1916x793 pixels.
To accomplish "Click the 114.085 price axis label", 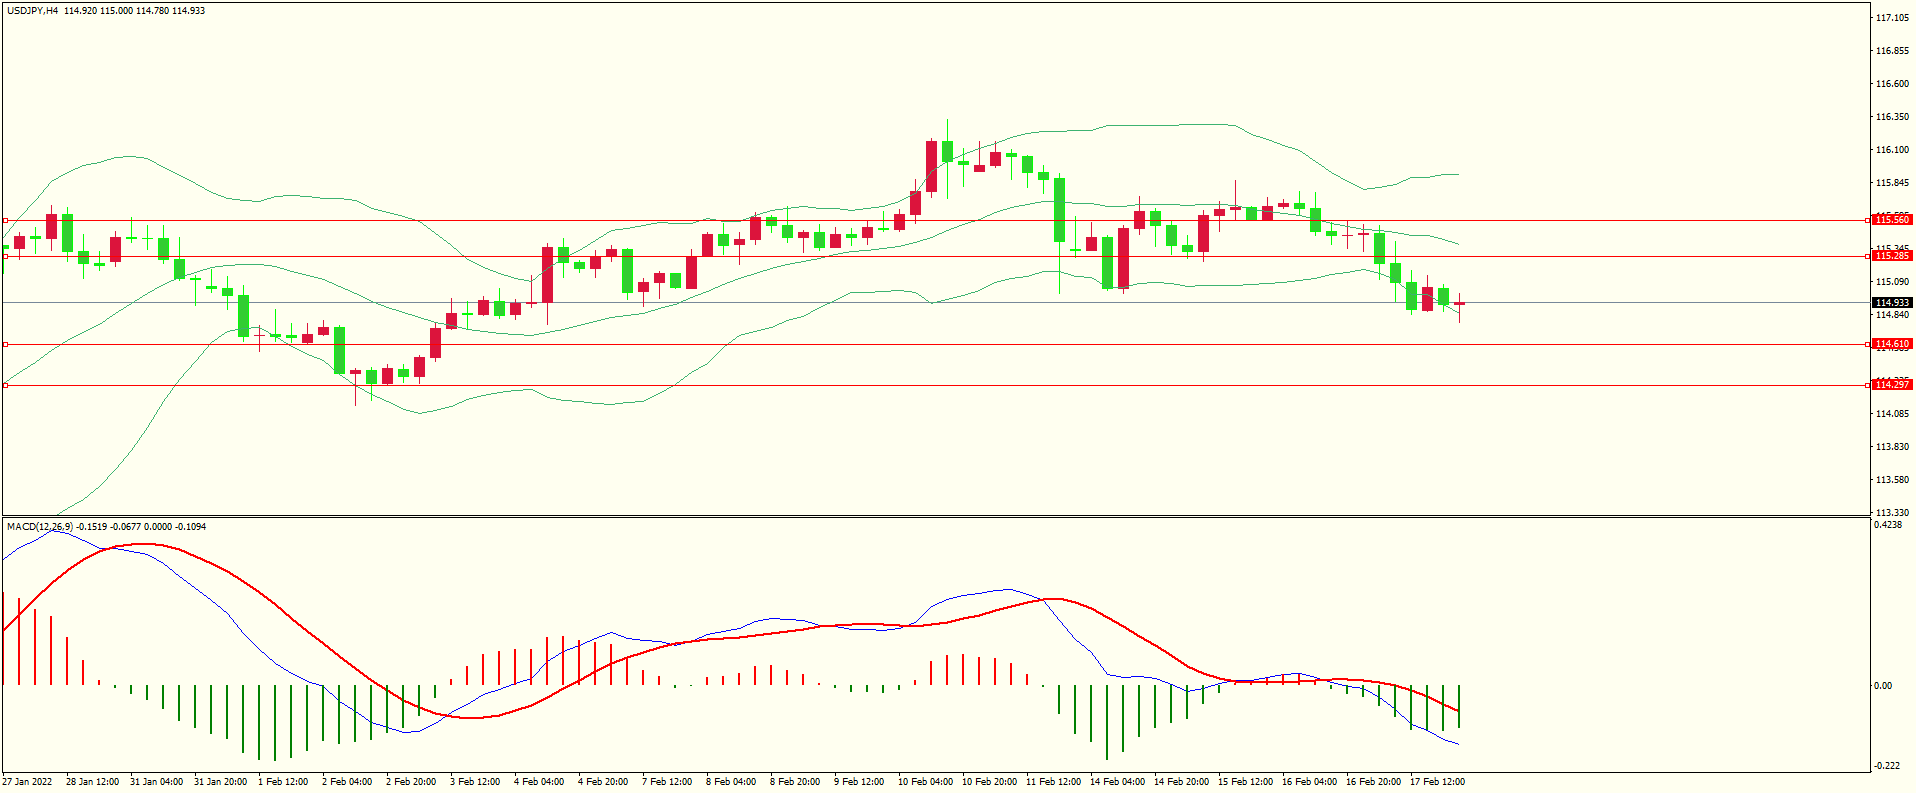I will pos(1892,414).
